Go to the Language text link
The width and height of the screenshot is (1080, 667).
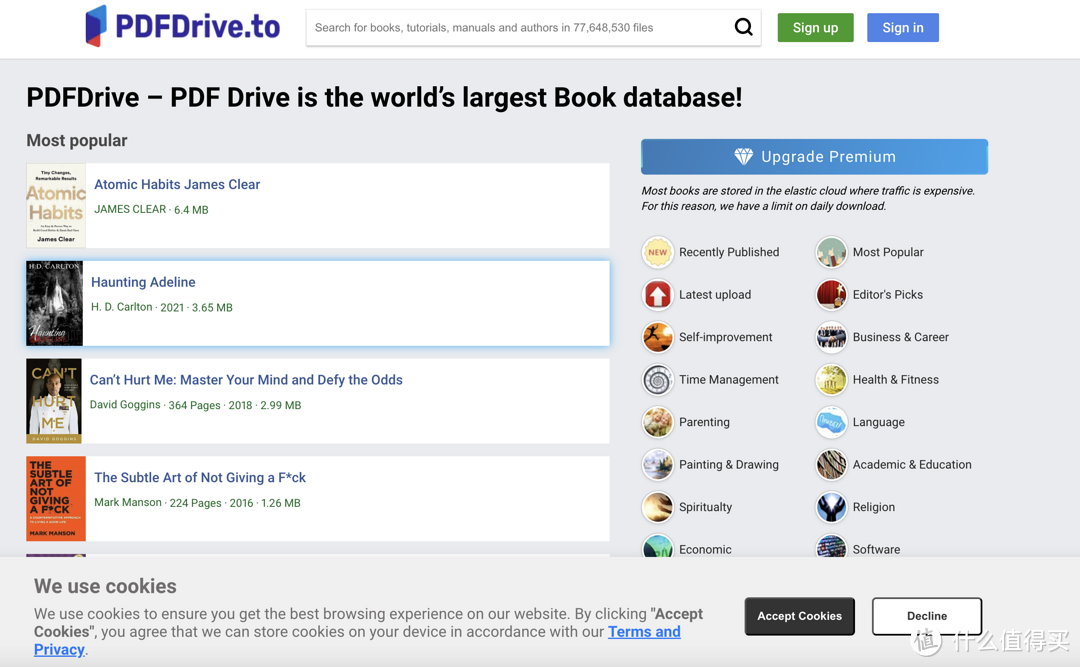878,422
